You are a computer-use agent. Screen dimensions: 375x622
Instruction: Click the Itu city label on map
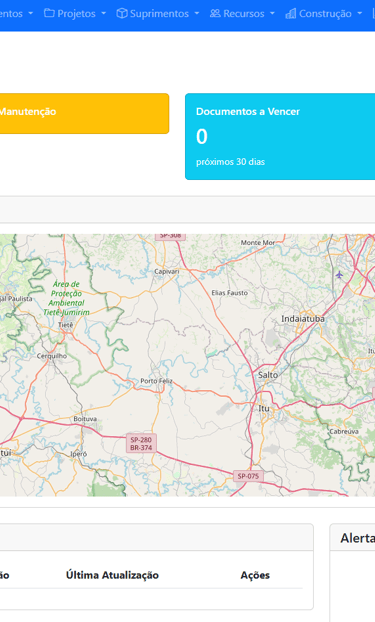click(264, 408)
